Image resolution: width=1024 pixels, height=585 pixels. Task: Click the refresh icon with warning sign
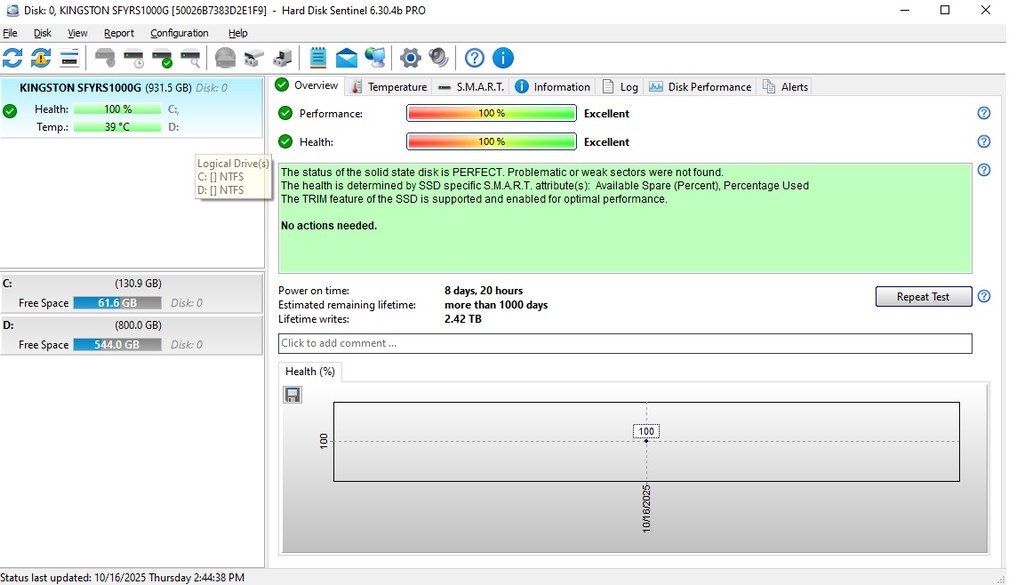(x=40, y=58)
